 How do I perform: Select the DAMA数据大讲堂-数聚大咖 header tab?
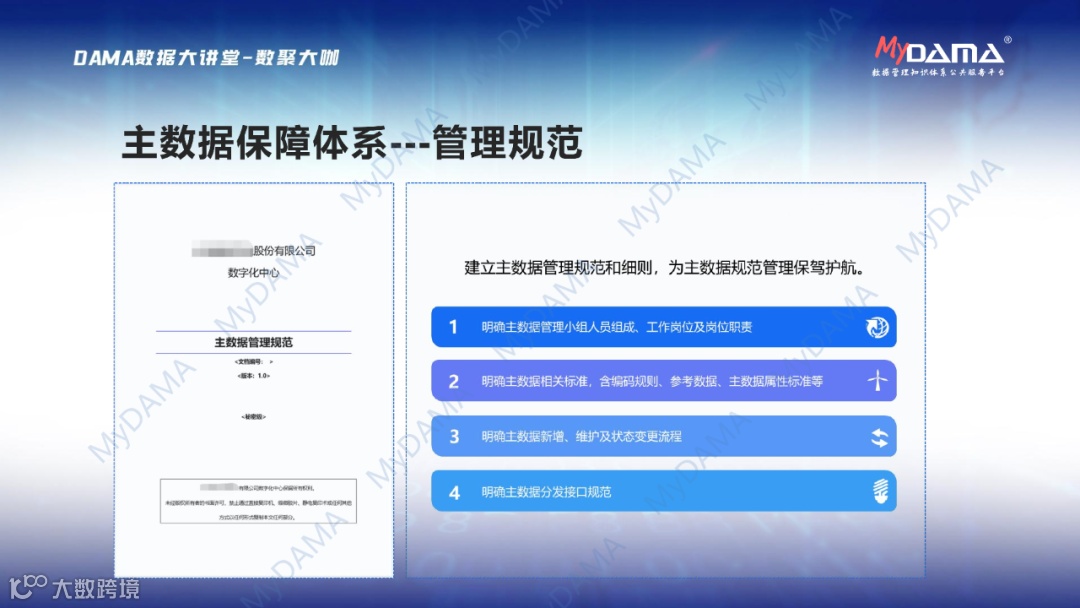[208, 57]
